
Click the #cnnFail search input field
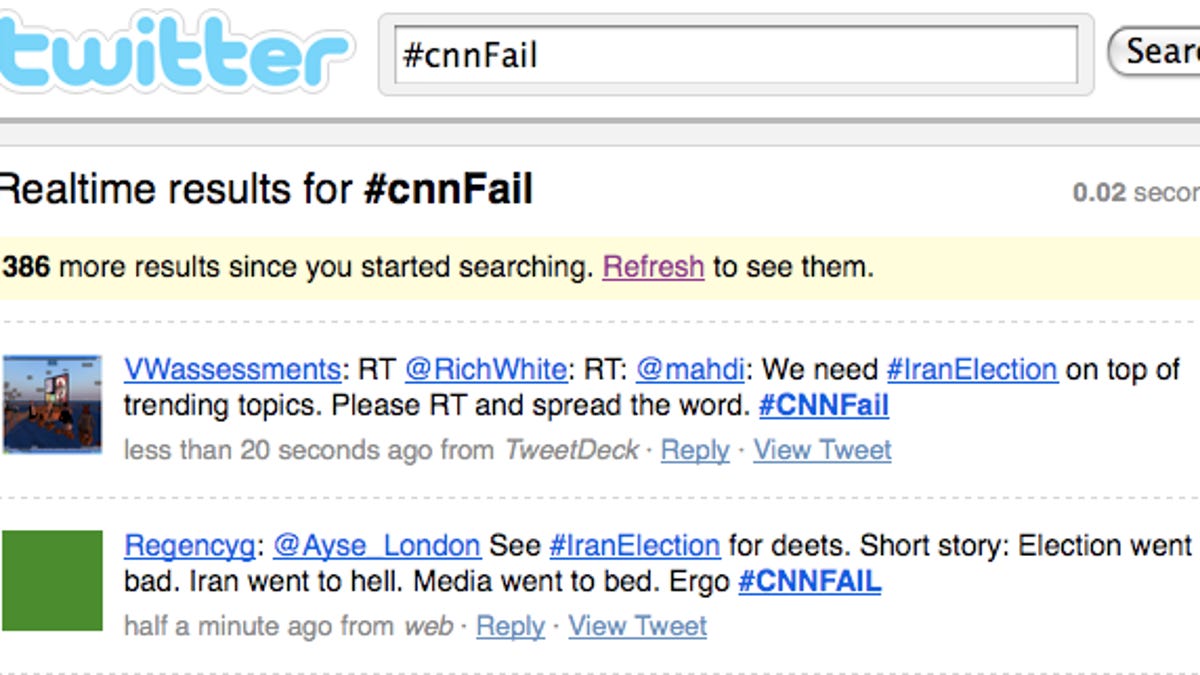735,54
